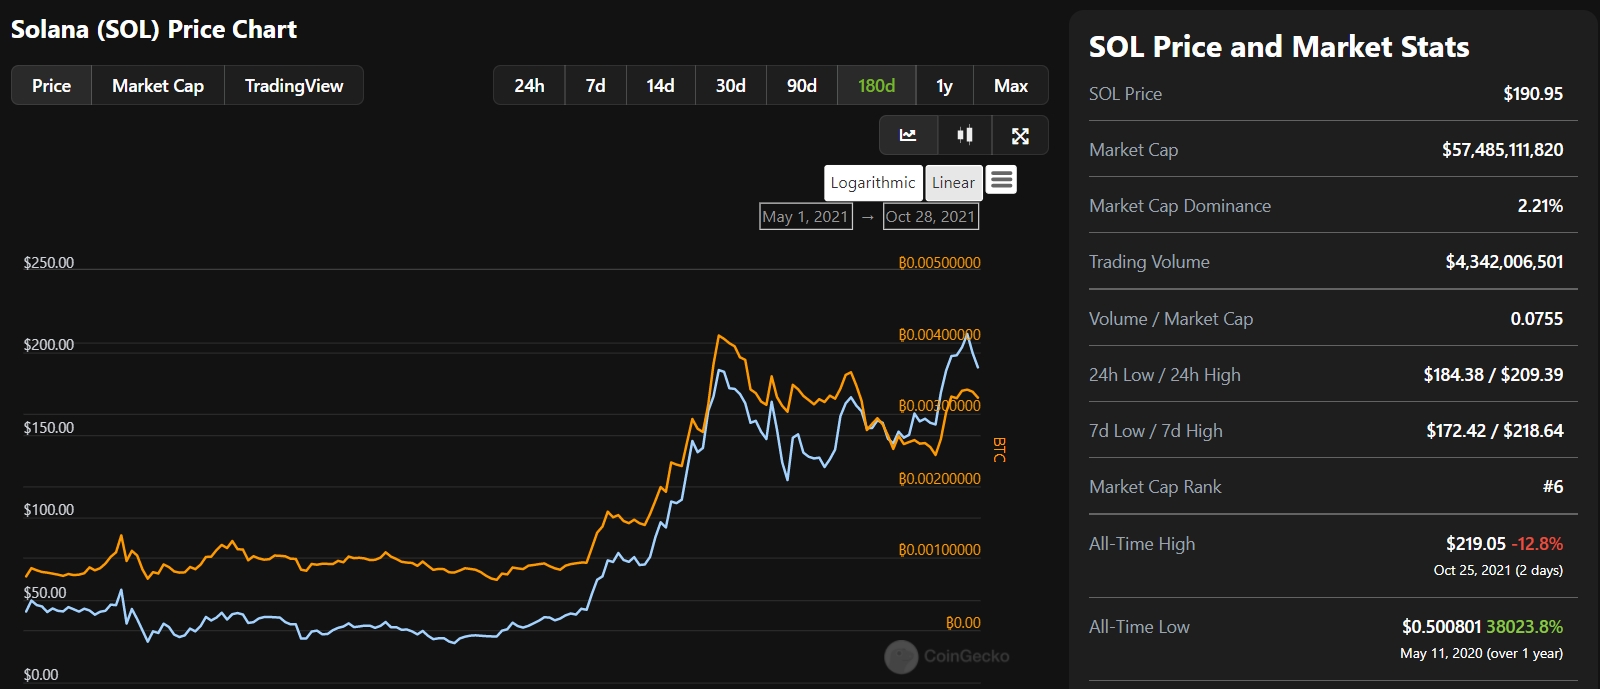Click the ₿0.00500000 BTC axis label
Image resolution: width=1600 pixels, height=689 pixels.
click(940, 263)
